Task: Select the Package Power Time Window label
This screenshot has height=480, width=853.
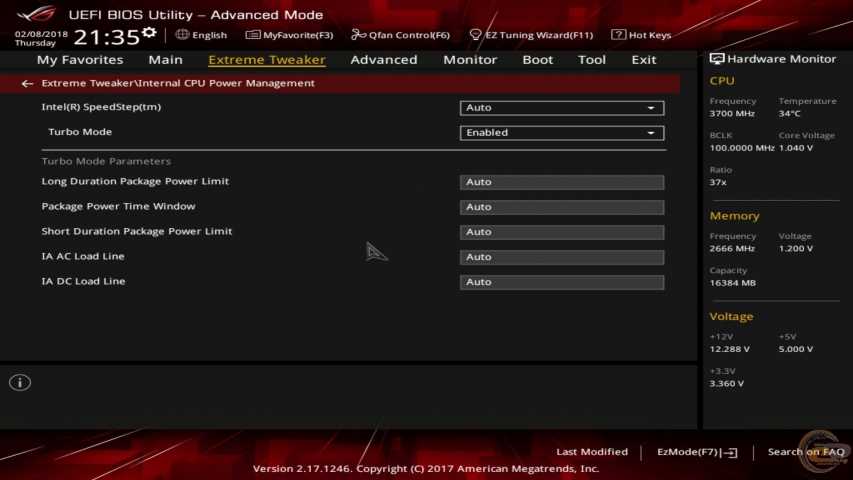Action: click(119, 206)
